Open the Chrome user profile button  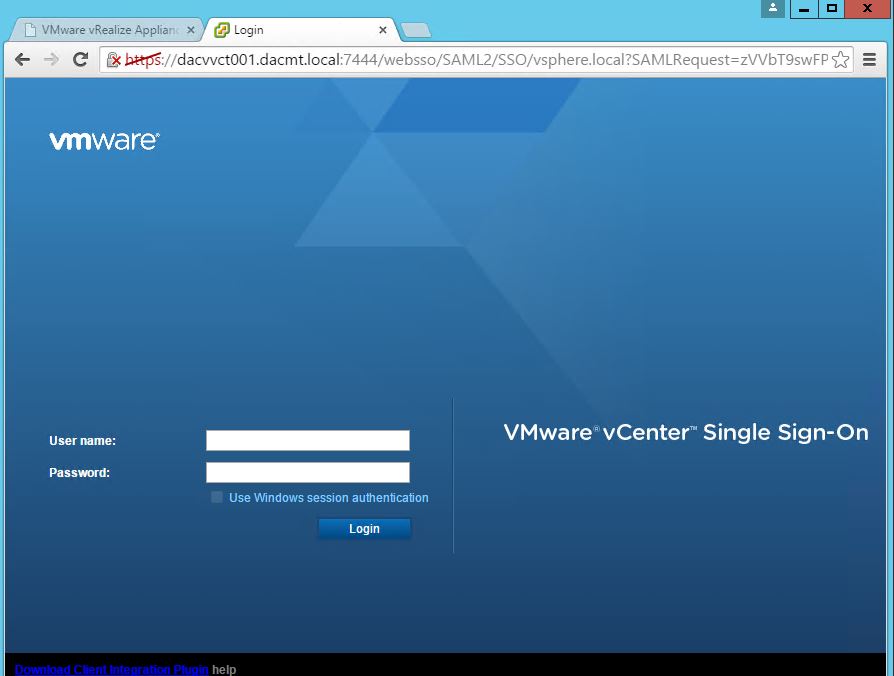tap(773, 8)
